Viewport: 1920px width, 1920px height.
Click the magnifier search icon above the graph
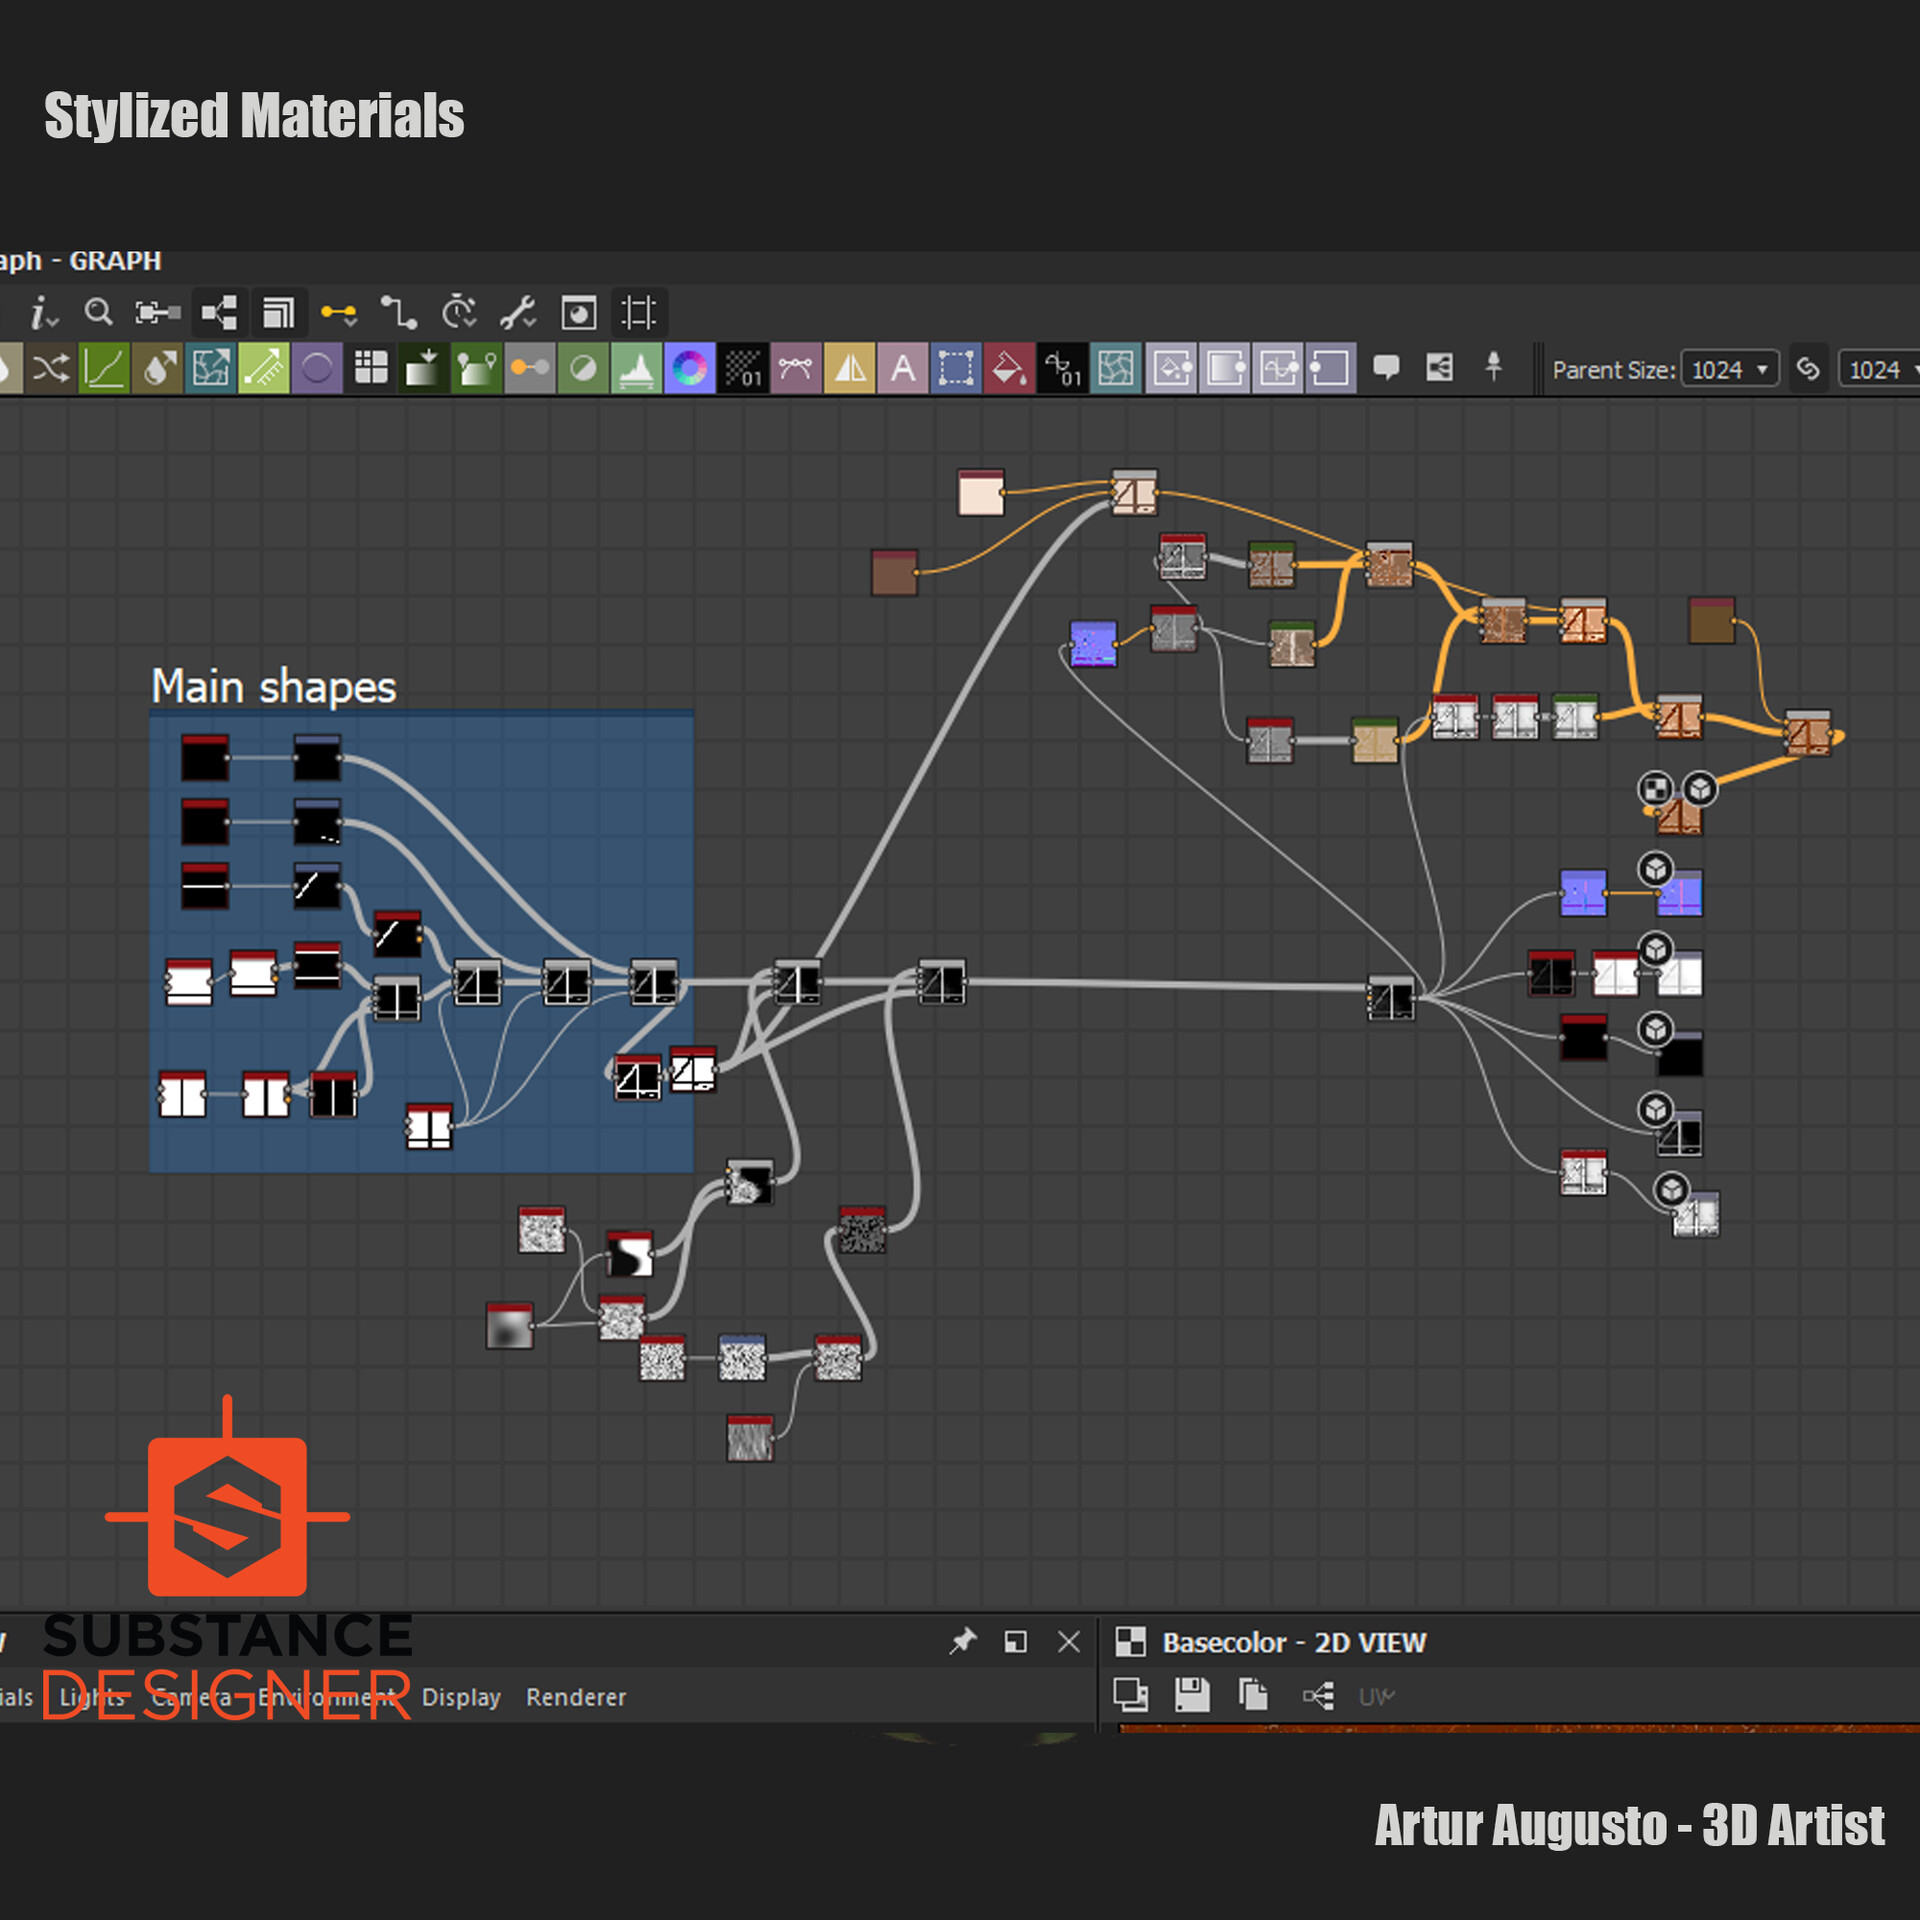tap(97, 312)
